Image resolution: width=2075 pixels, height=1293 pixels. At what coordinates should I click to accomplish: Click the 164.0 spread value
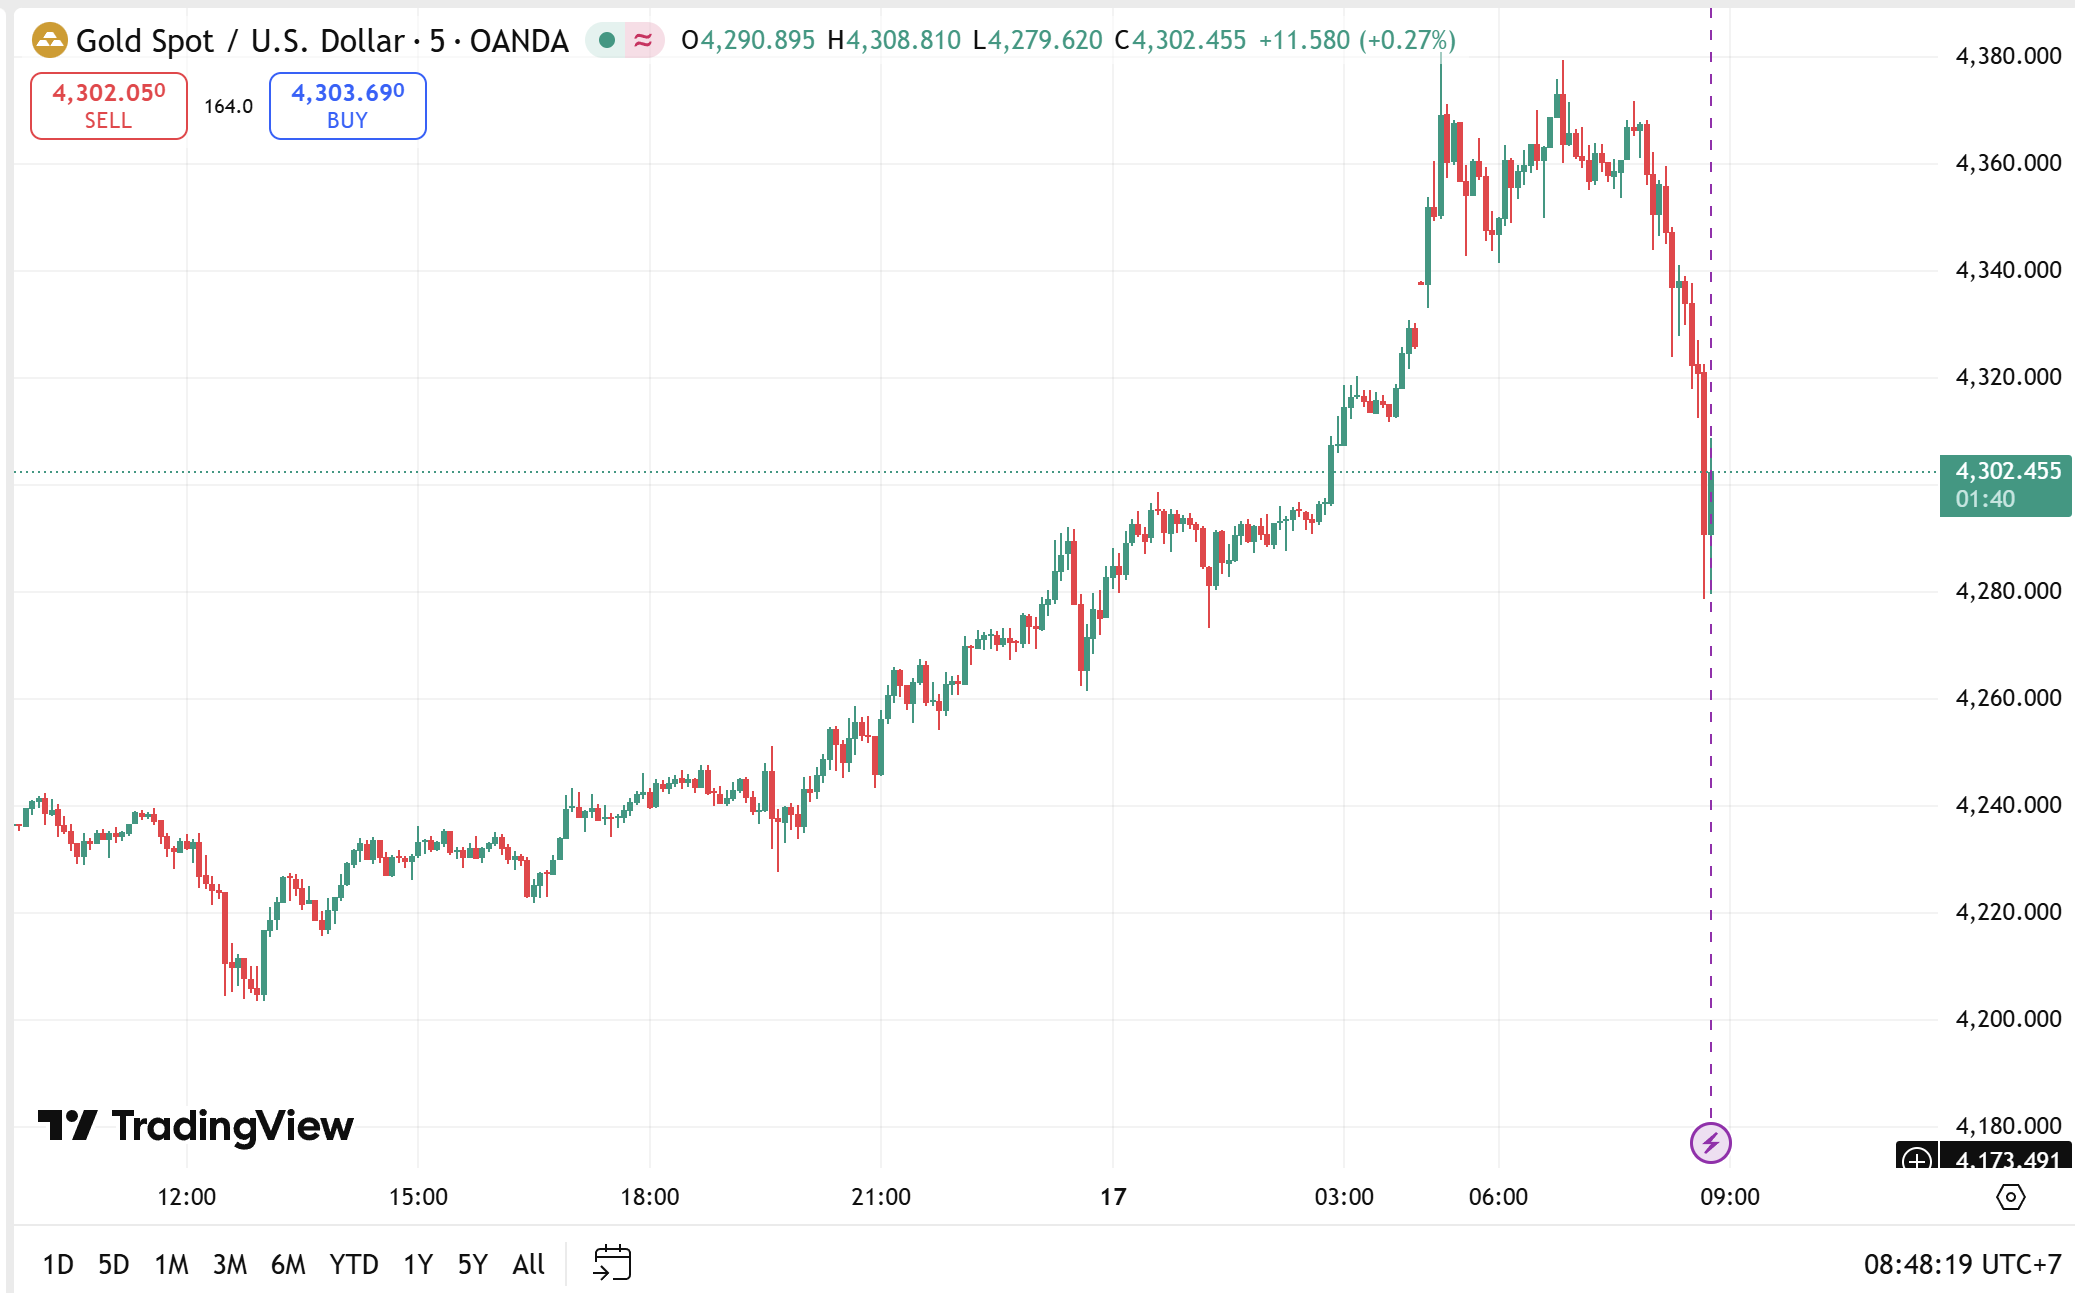(x=228, y=106)
